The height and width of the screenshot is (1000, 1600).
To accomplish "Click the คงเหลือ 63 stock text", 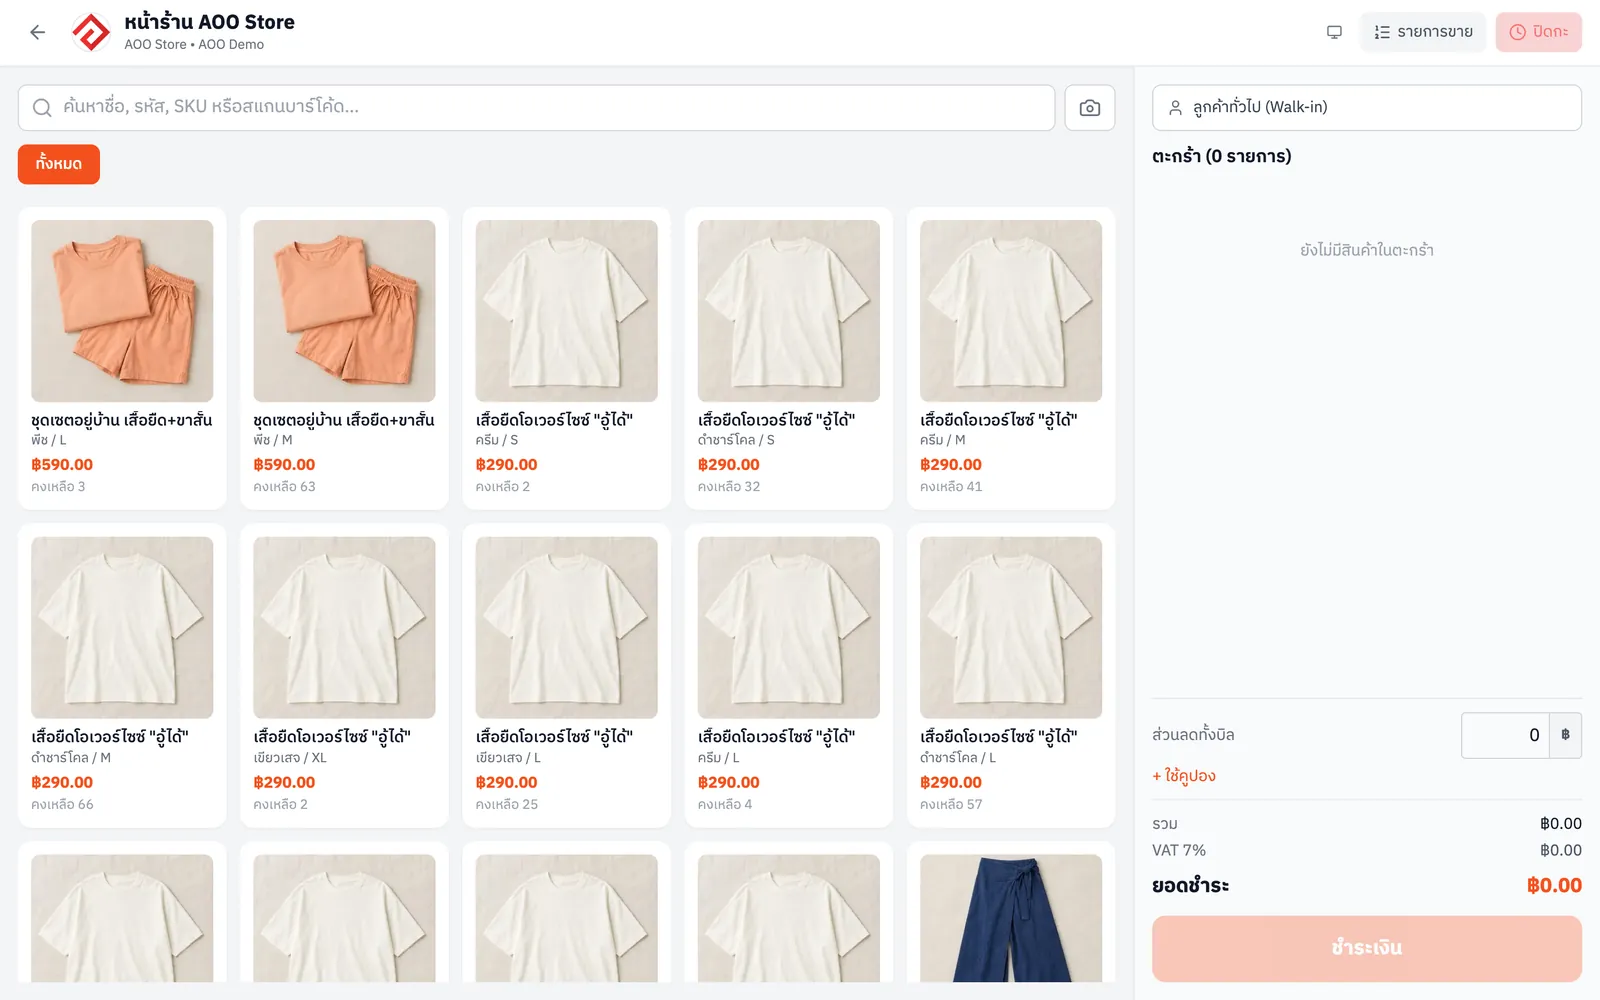I will point(284,487).
